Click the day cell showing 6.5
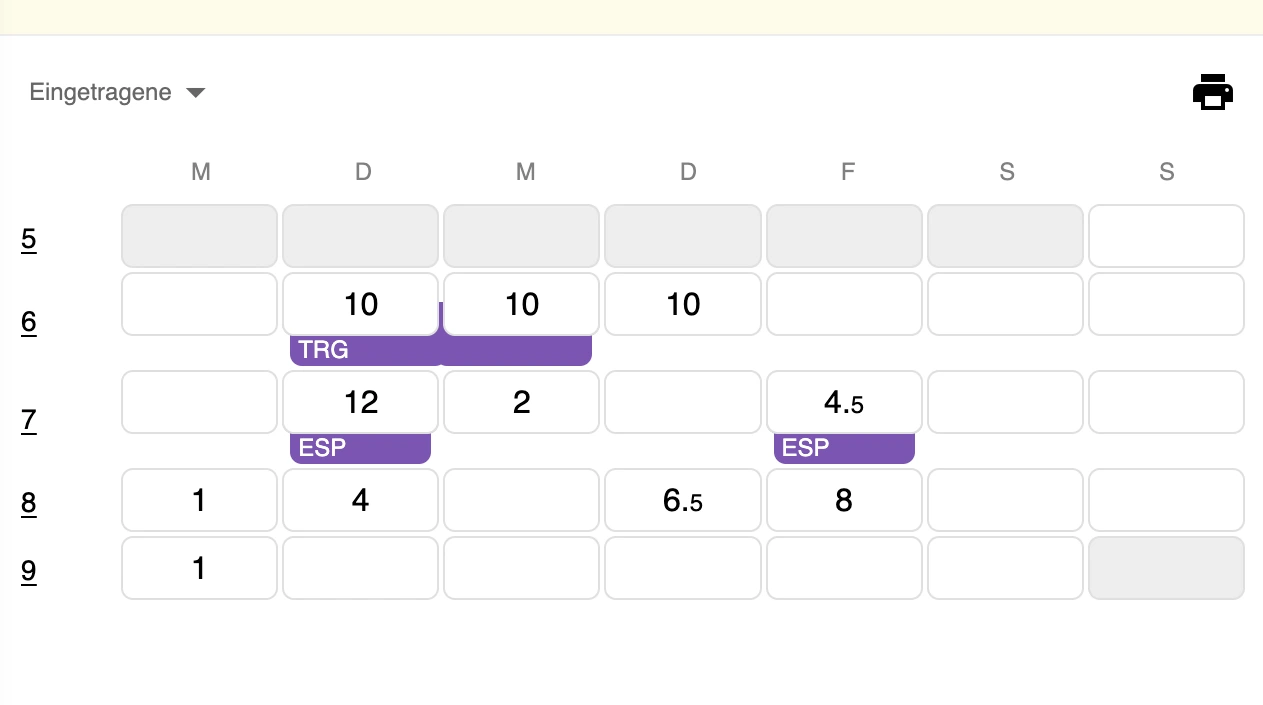Image resolution: width=1263 pixels, height=705 pixels. tap(683, 500)
